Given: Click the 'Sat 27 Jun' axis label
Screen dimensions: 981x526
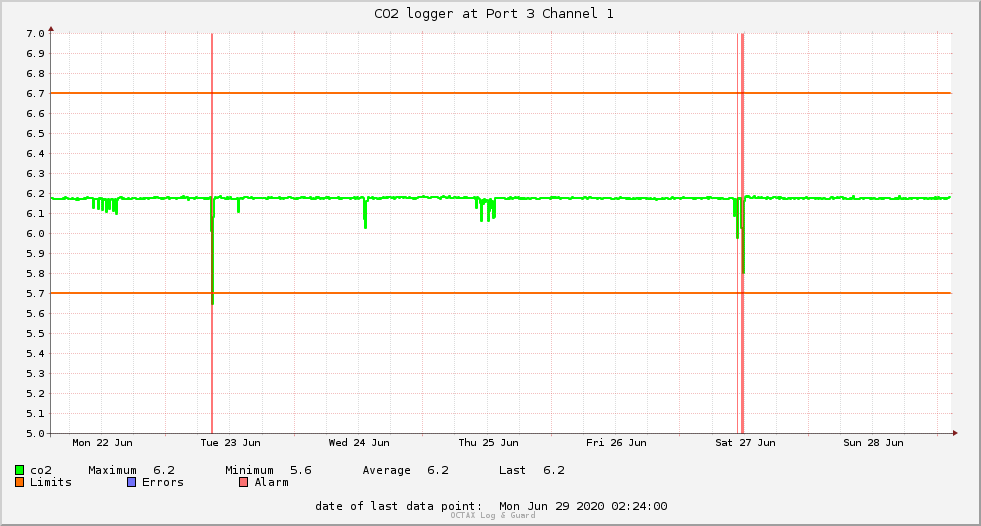Looking at the screenshot, I should tap(745, 442).
